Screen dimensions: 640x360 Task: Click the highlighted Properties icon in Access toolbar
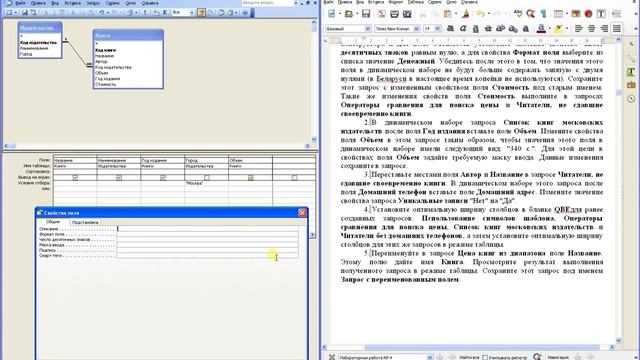[x=201, y=13]
